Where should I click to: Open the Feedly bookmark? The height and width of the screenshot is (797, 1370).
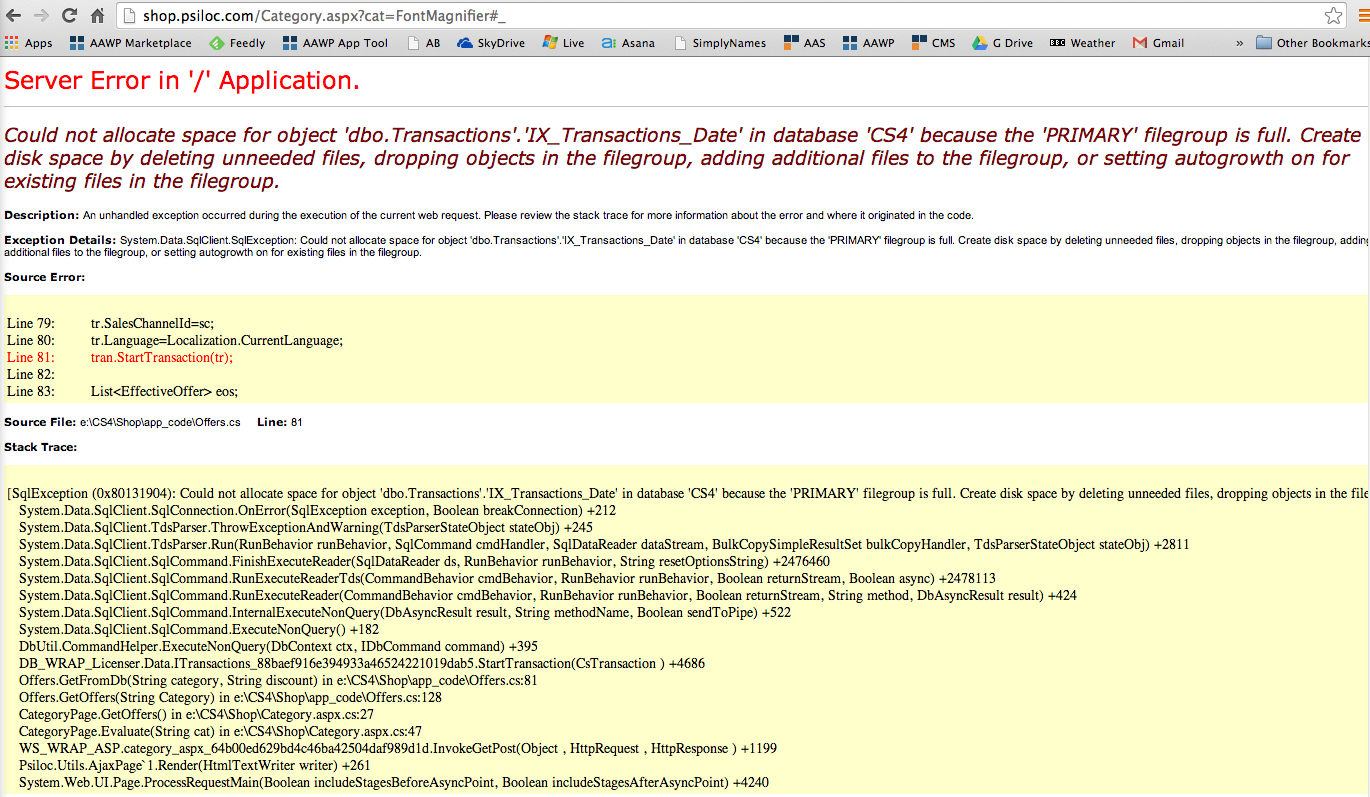pyautogui.click(x=237, y=43)
